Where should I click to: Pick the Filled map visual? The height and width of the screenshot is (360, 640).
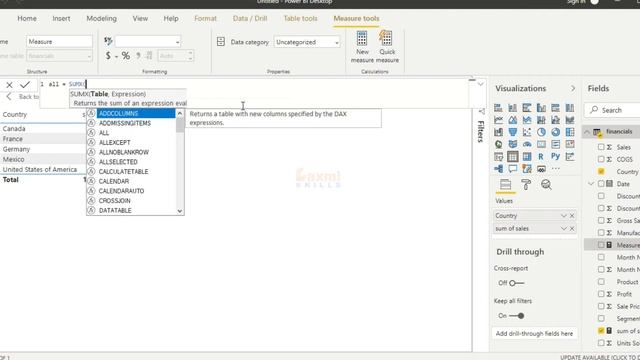[513, 144]
